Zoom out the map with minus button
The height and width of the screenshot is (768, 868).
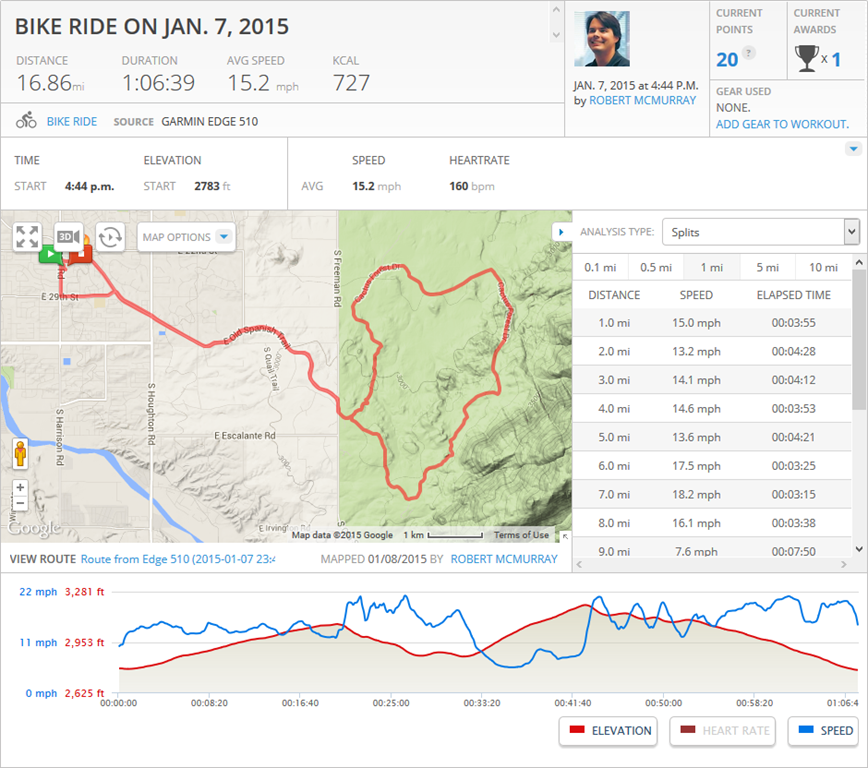(20, 504)
